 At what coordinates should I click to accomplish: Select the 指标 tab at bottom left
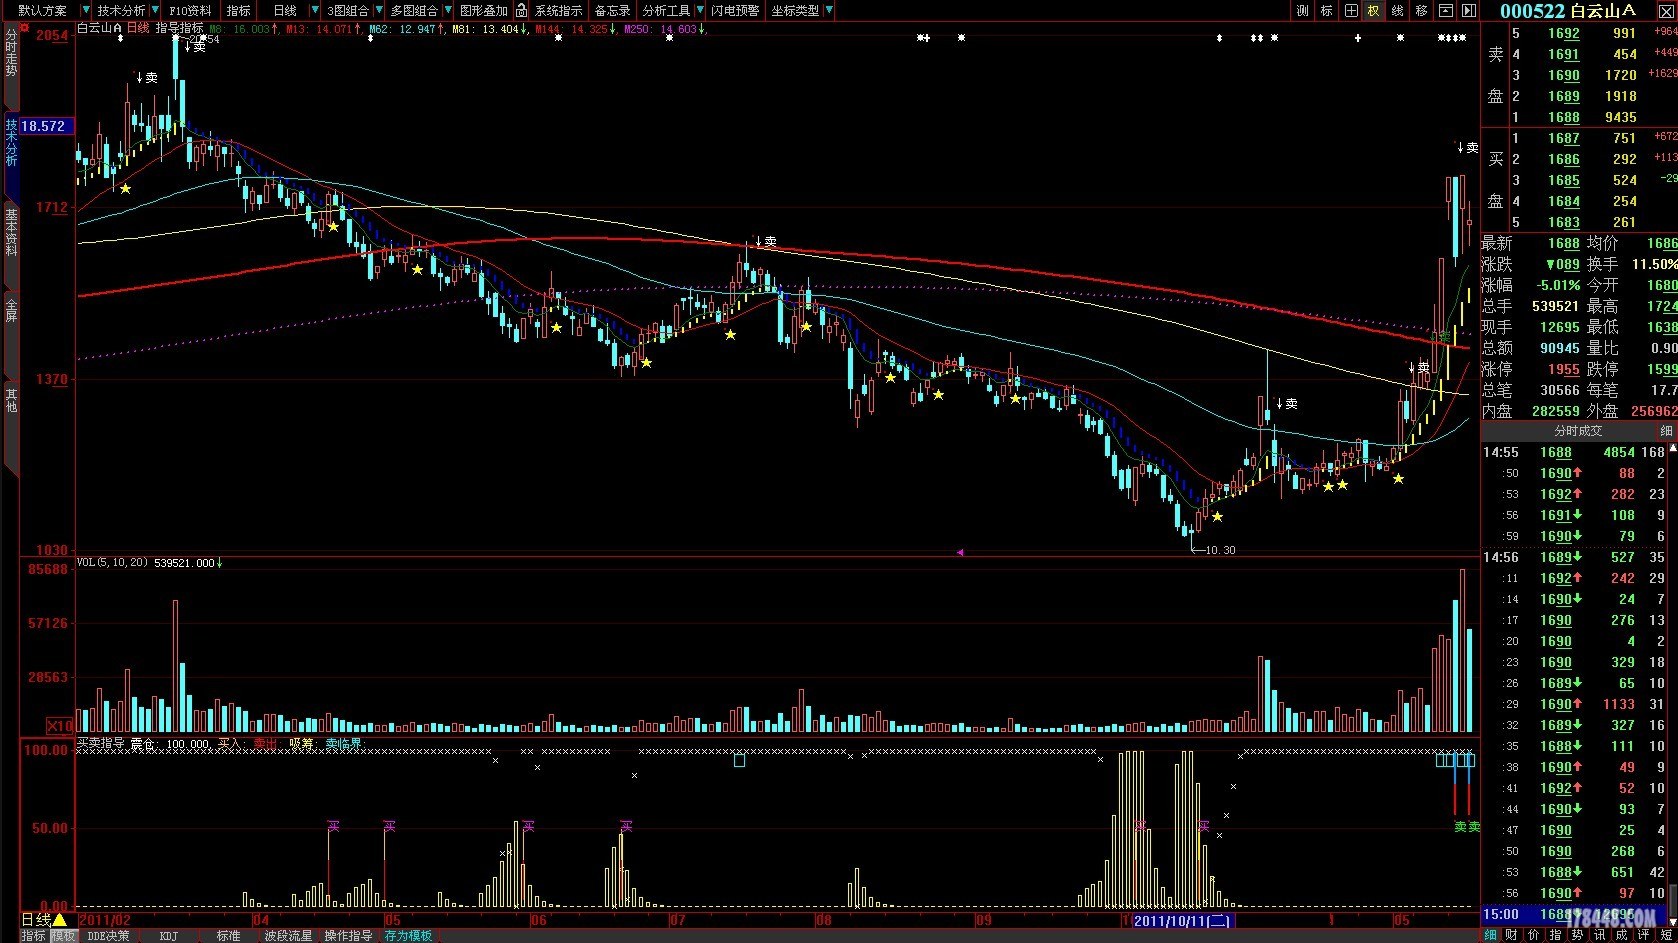coord(33,936)
